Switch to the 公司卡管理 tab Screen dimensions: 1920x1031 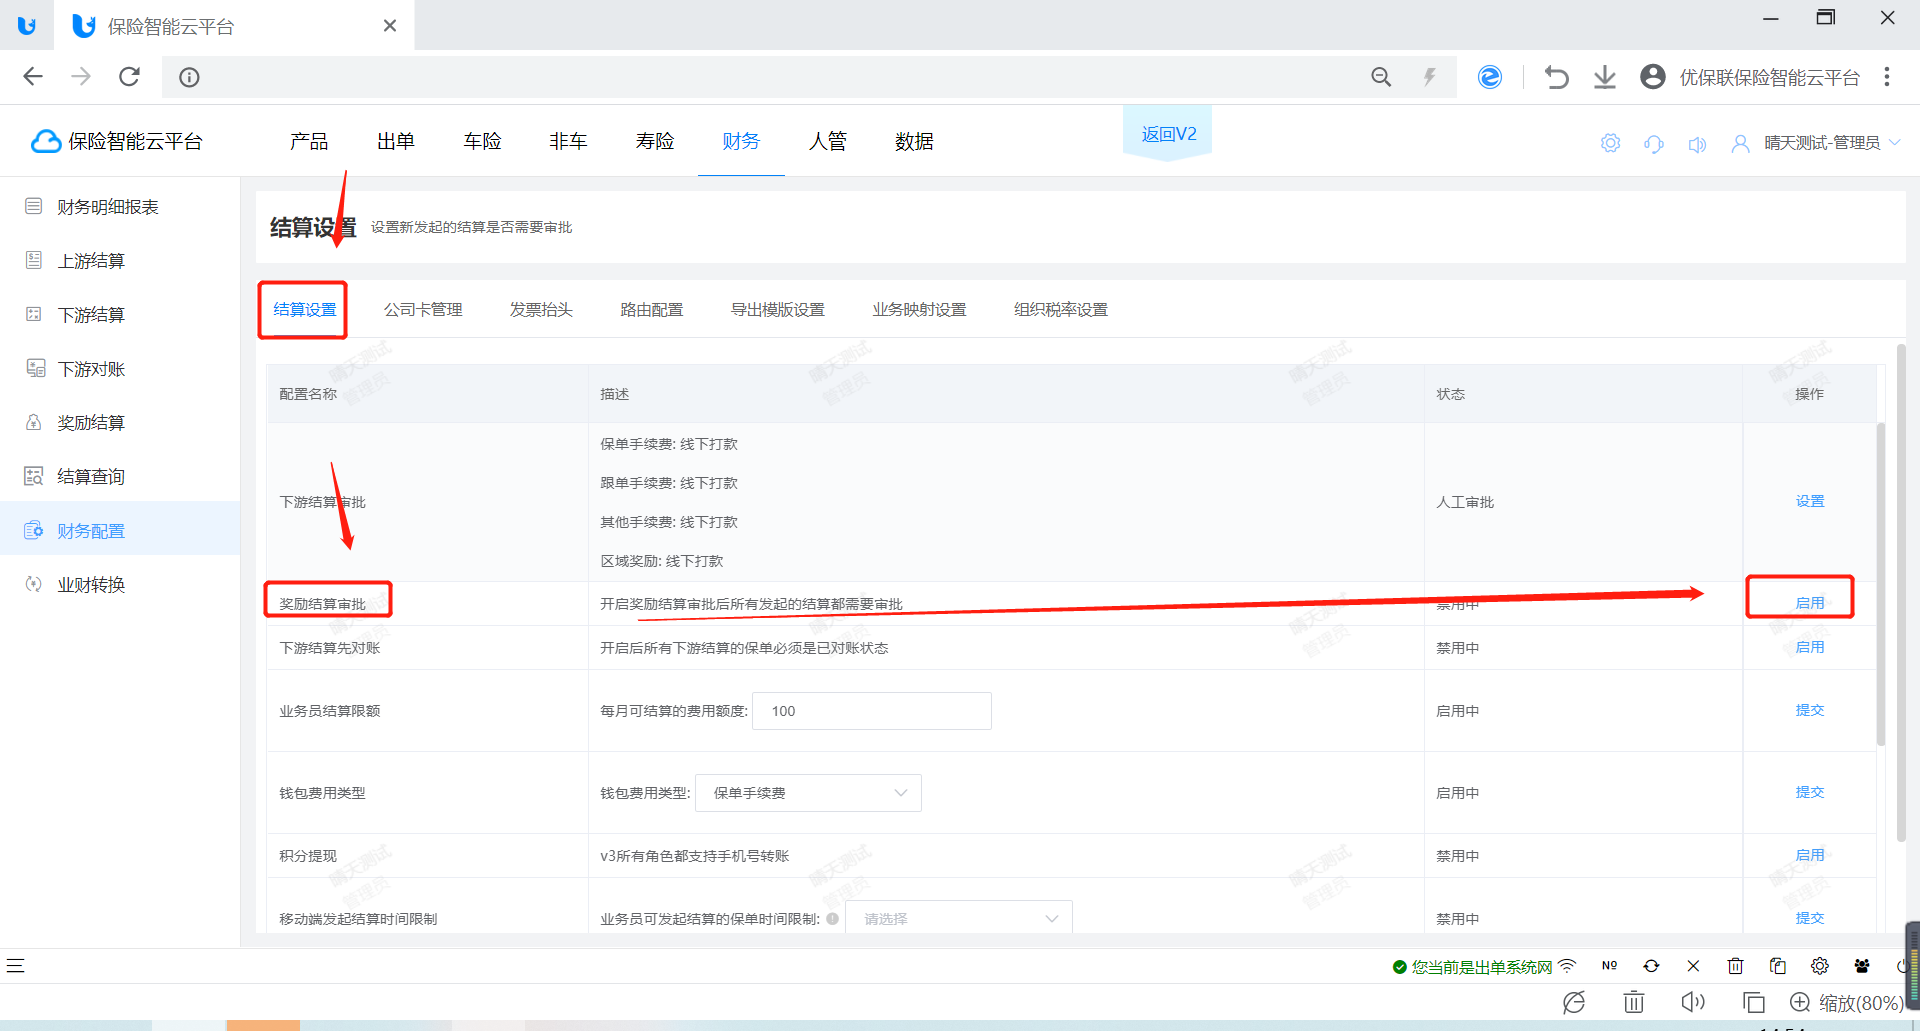[x=423, y=310]
